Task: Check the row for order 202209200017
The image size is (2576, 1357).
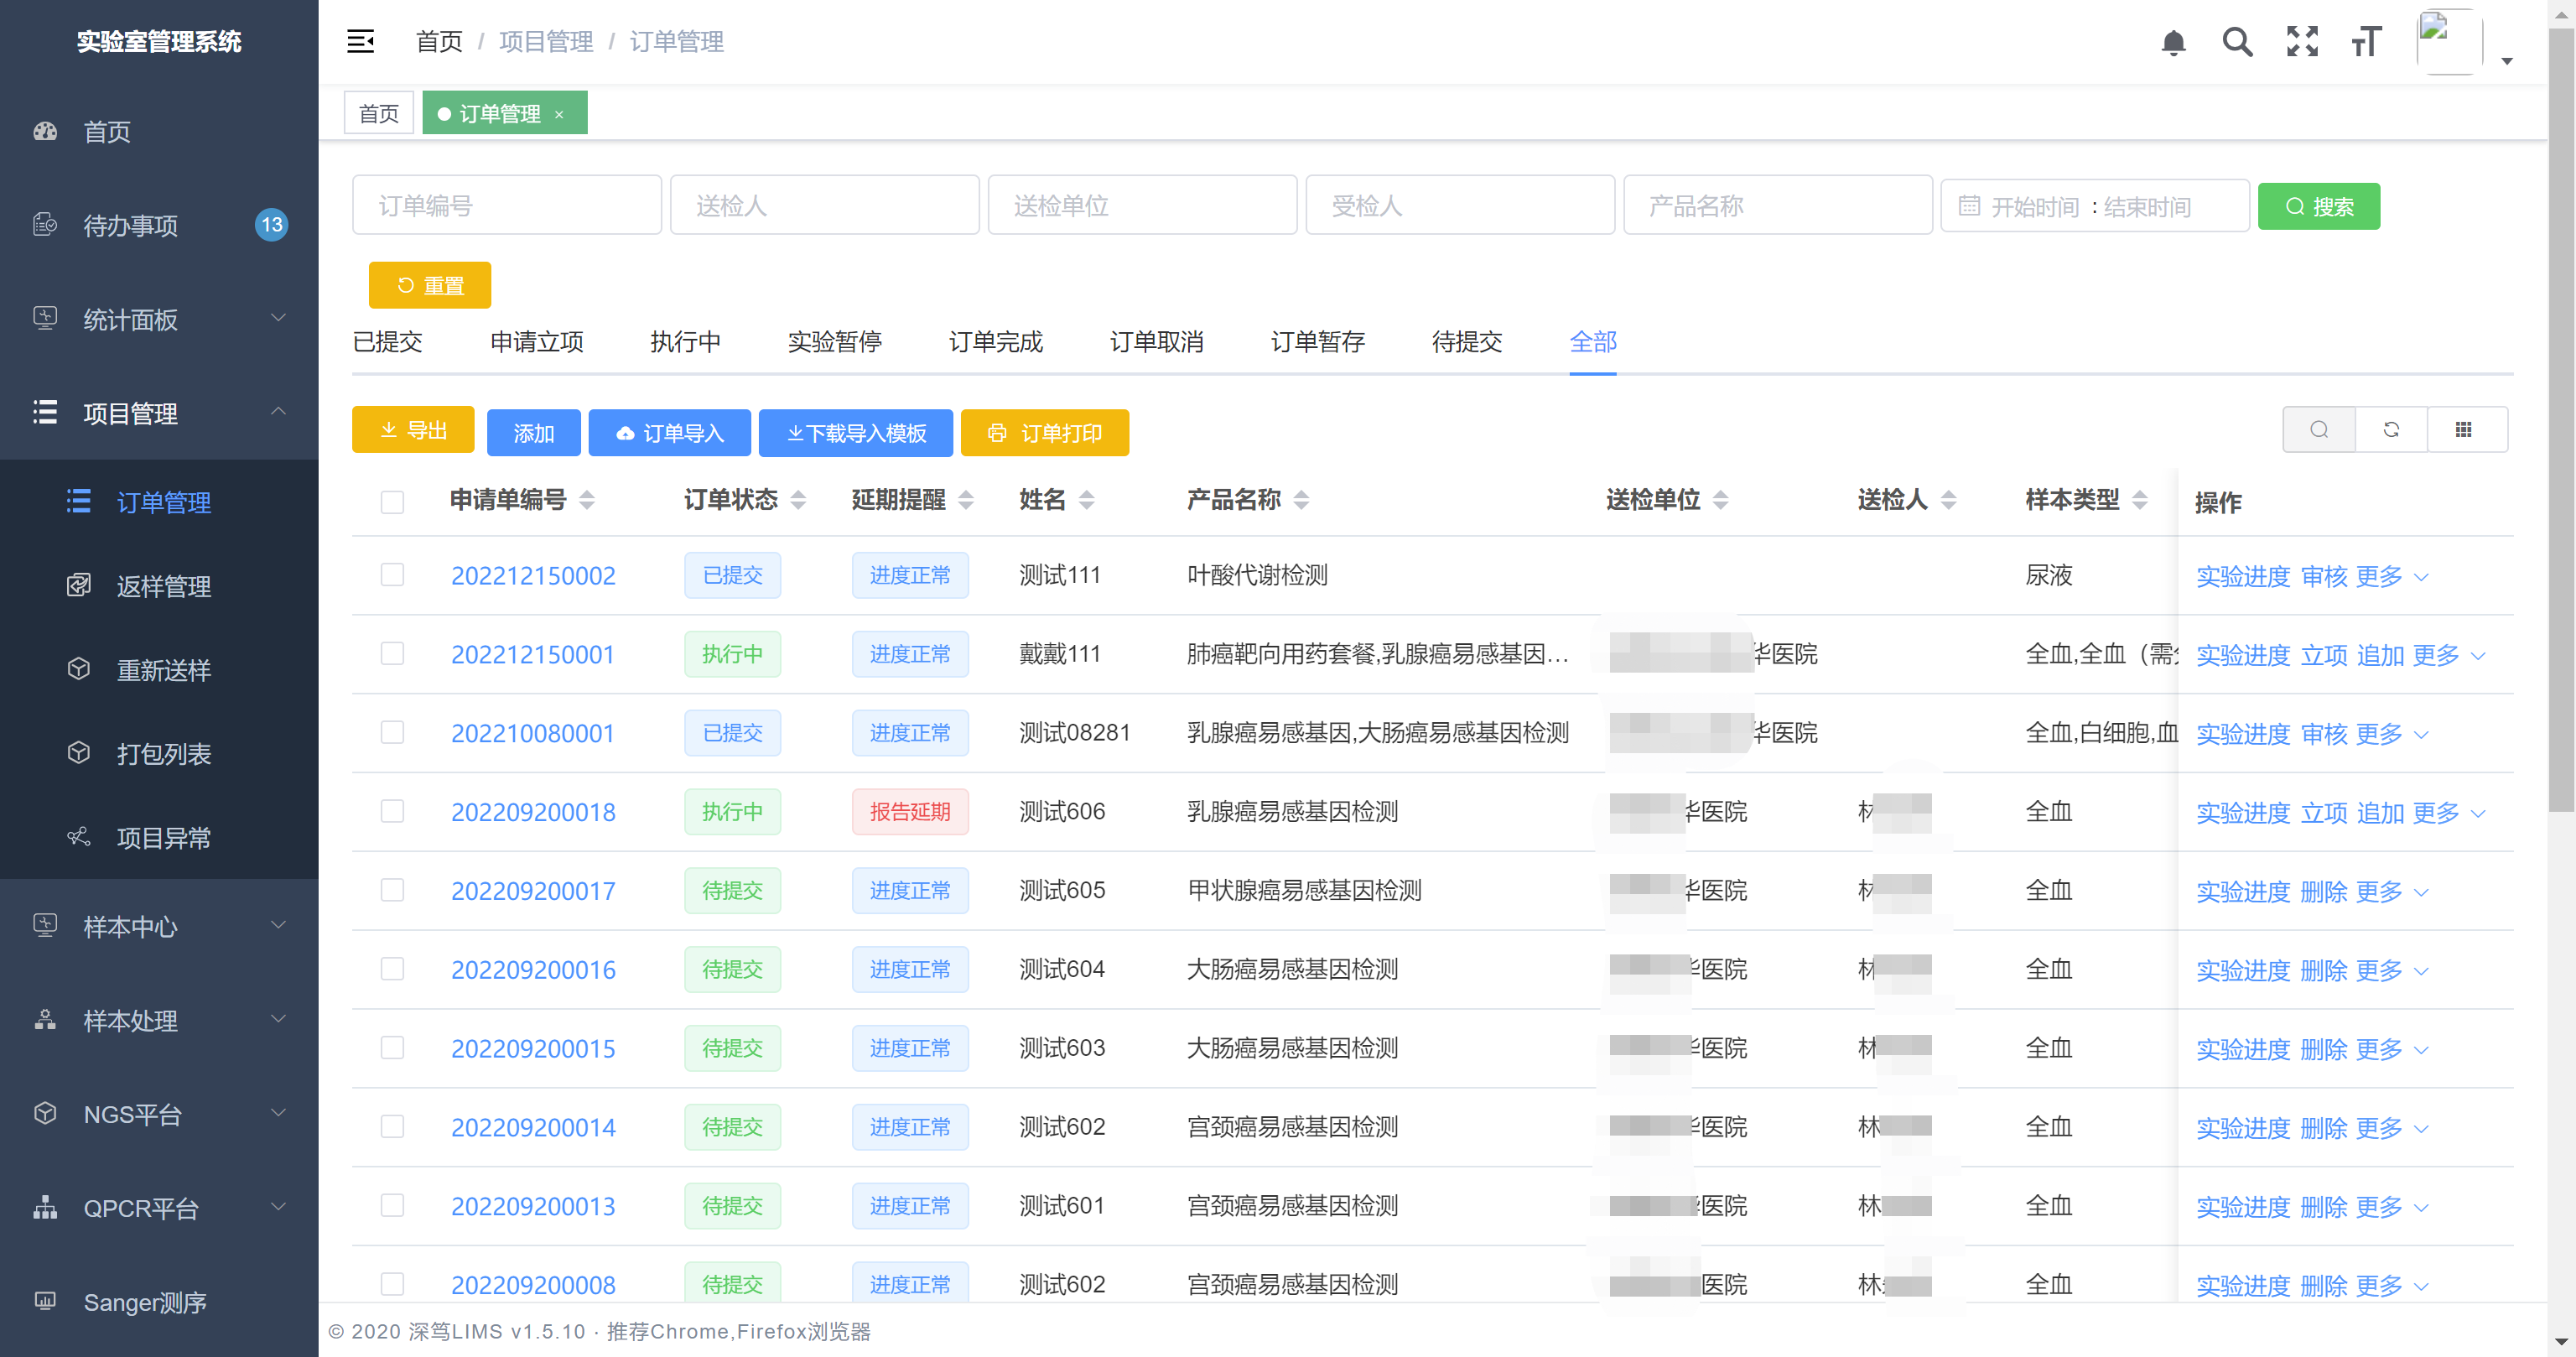Action: pyautogui.click(x=392, y=890)
